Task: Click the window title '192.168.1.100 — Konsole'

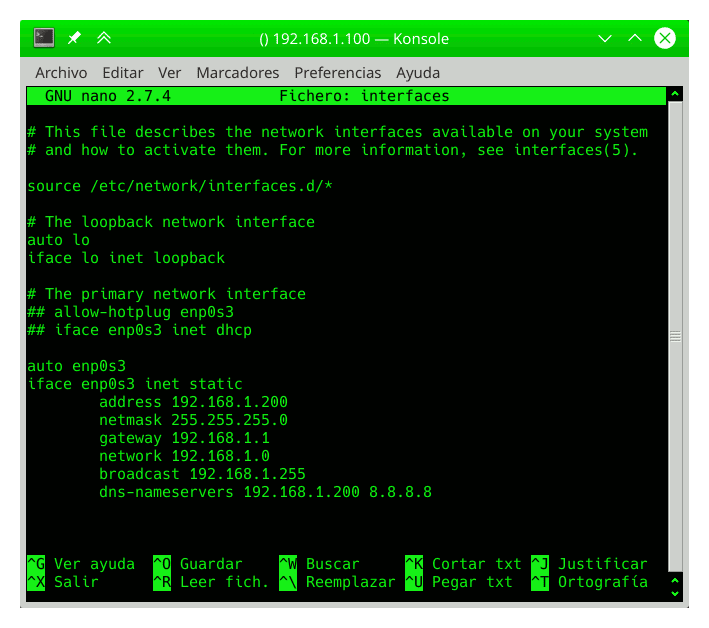Action: [354, 39]
